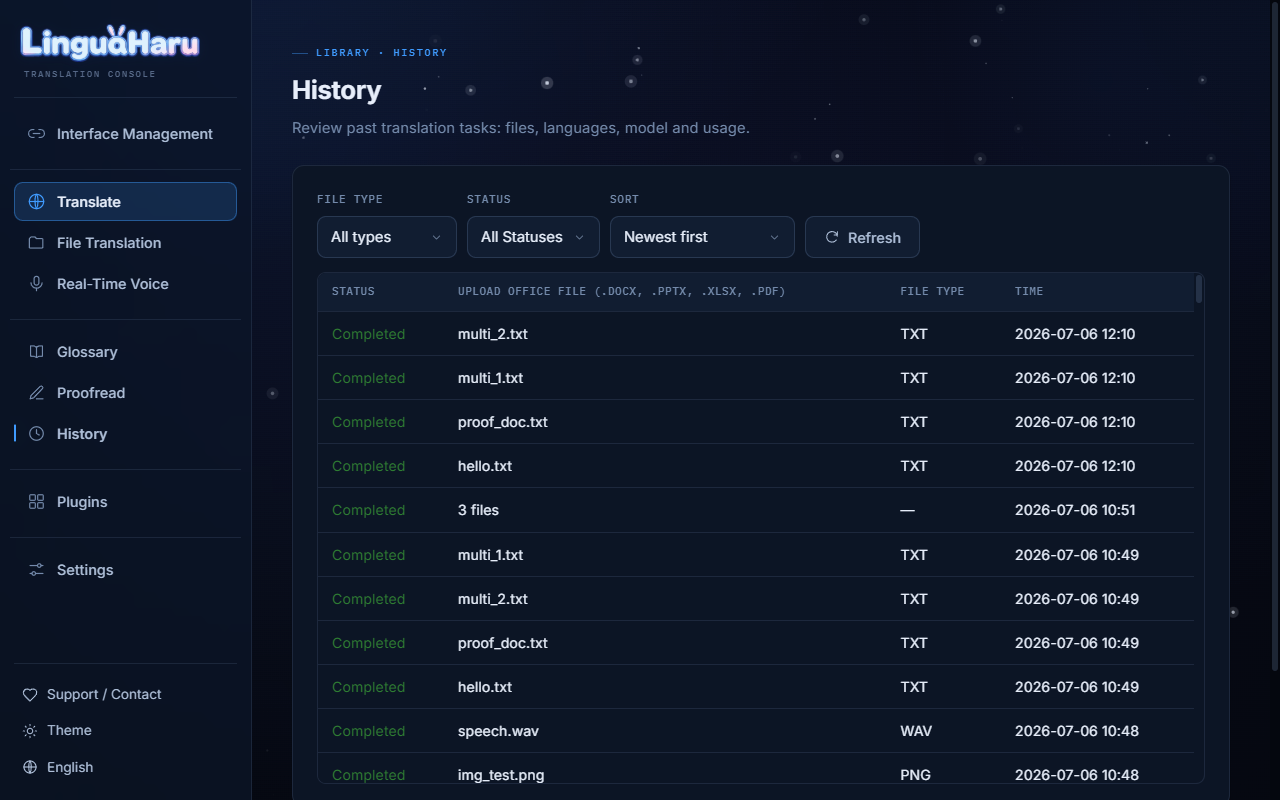Click the chevron in 'All types' dropdown

click(436, 238)
